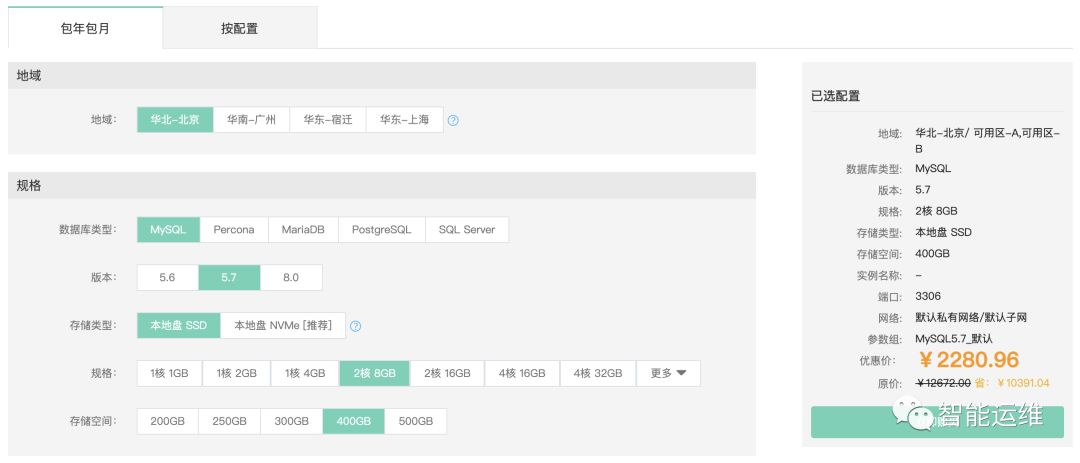
Task: Pick the 1核 1GB spec
Action: [x=169, y=373]
